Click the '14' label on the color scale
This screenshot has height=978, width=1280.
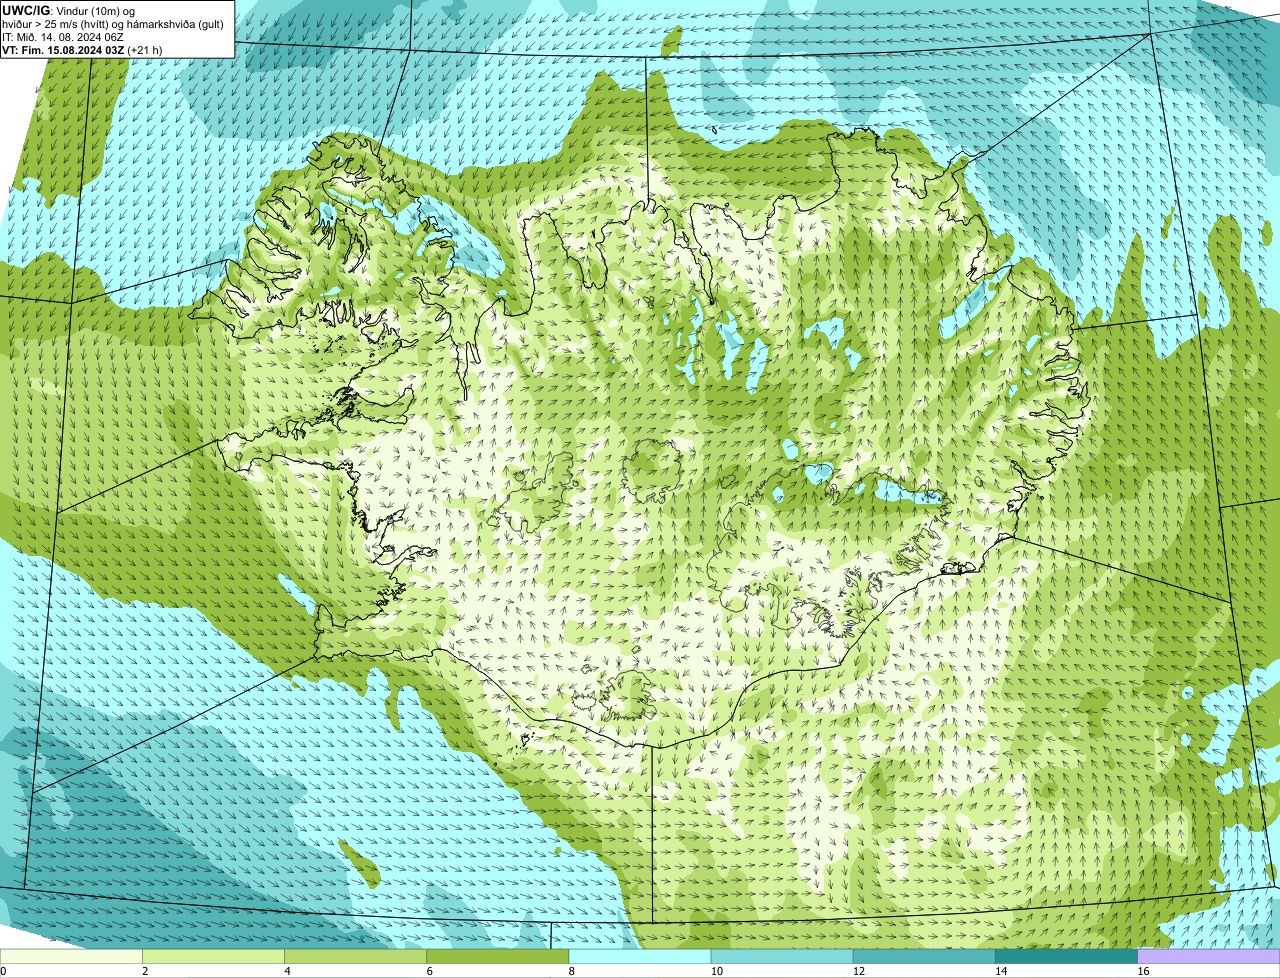(x=1001, y=971)
